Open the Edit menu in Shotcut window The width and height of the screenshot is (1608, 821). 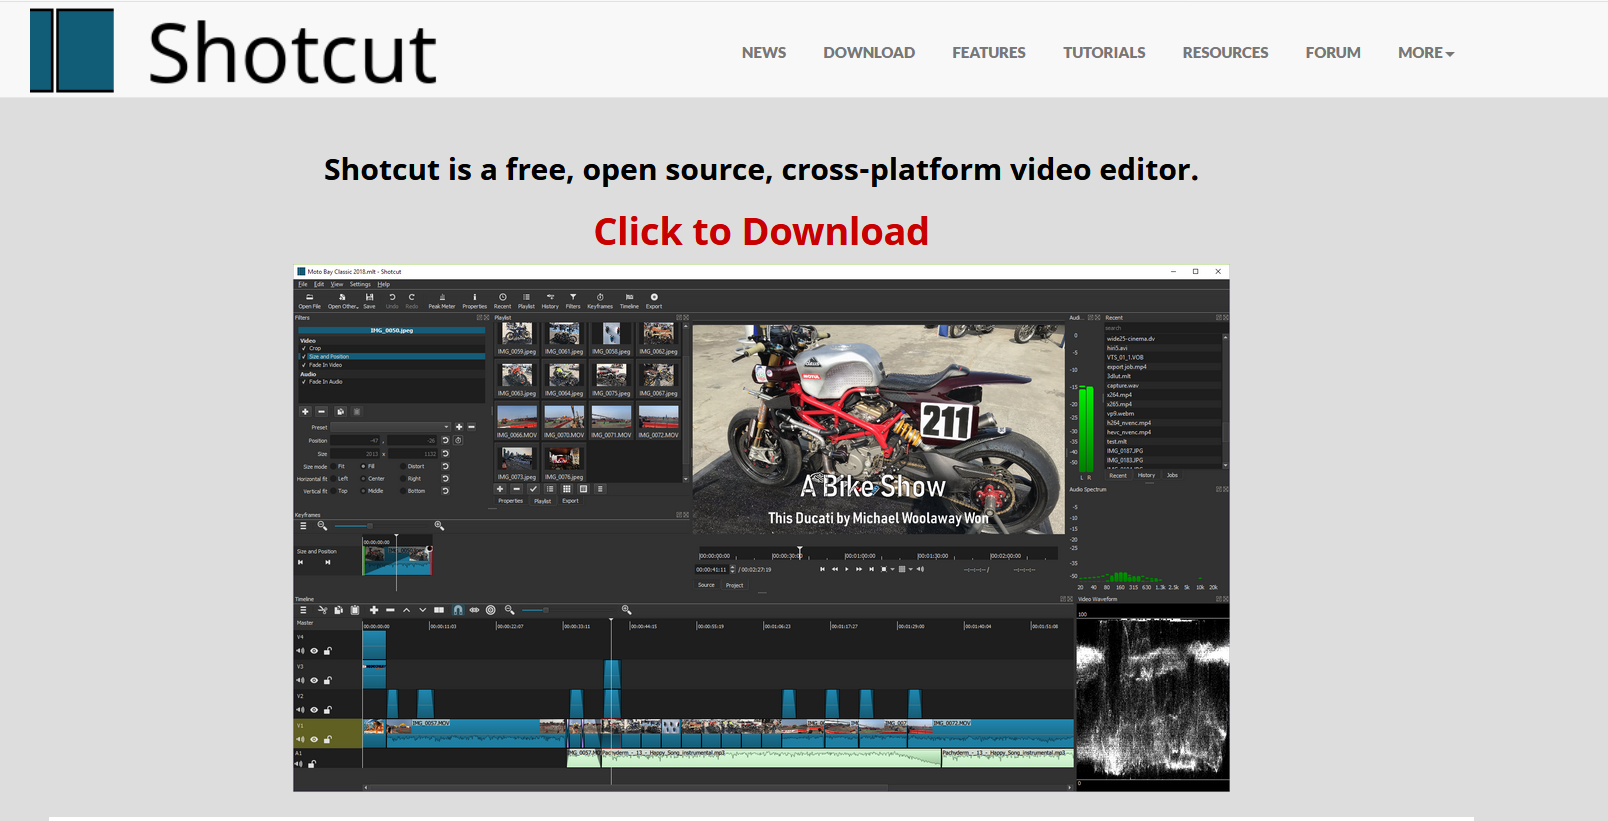pos(319,284)
